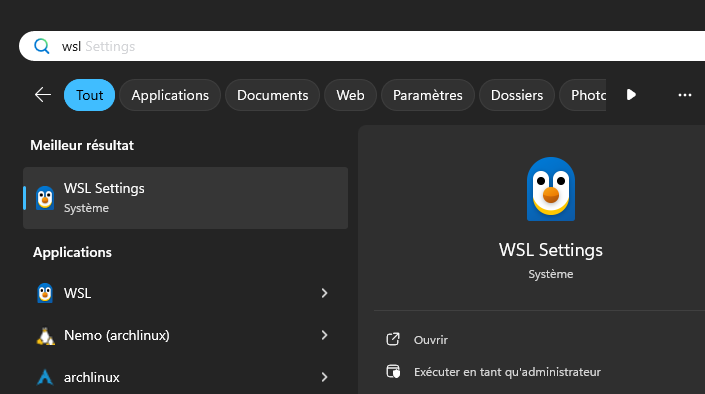Select the Nemo (archlinux) result
This screenshot has width=705, height=394.
click(185, 335)
